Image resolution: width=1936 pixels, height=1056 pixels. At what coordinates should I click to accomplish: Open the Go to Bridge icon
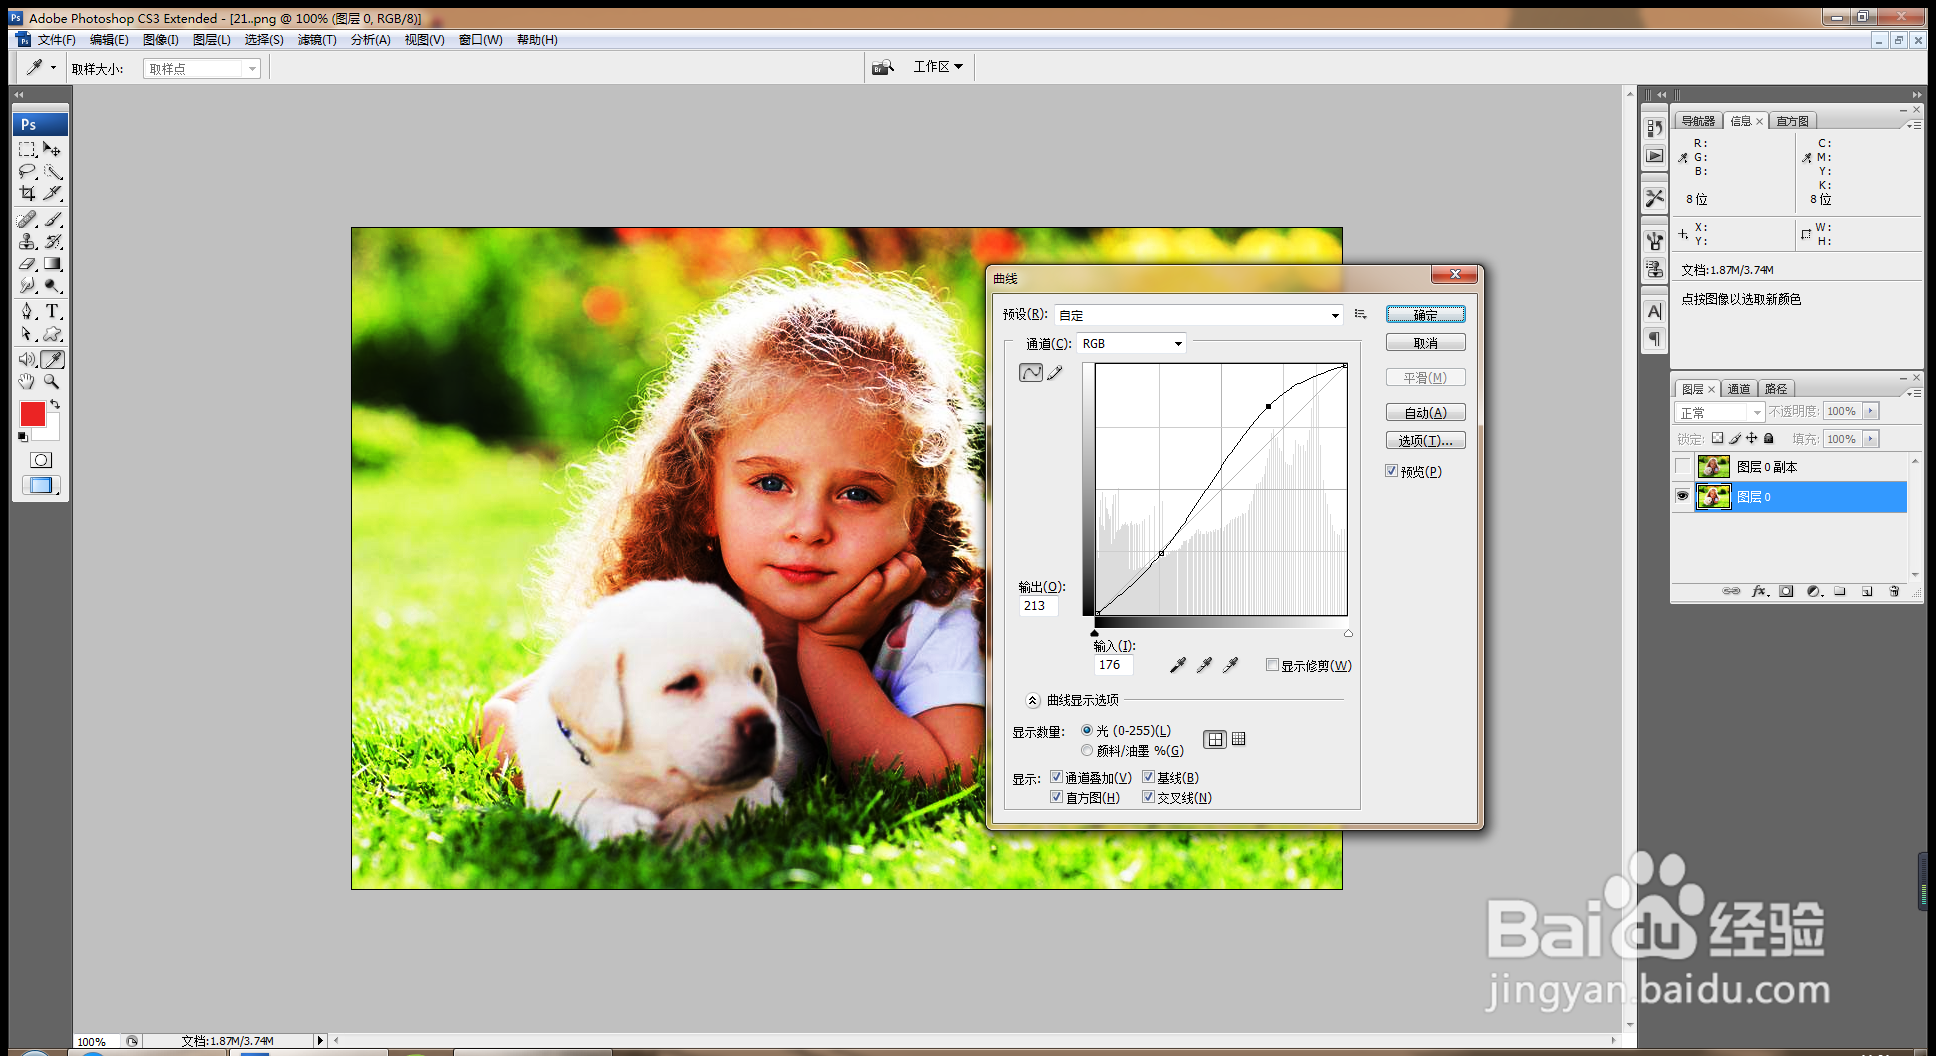(882, 67)
